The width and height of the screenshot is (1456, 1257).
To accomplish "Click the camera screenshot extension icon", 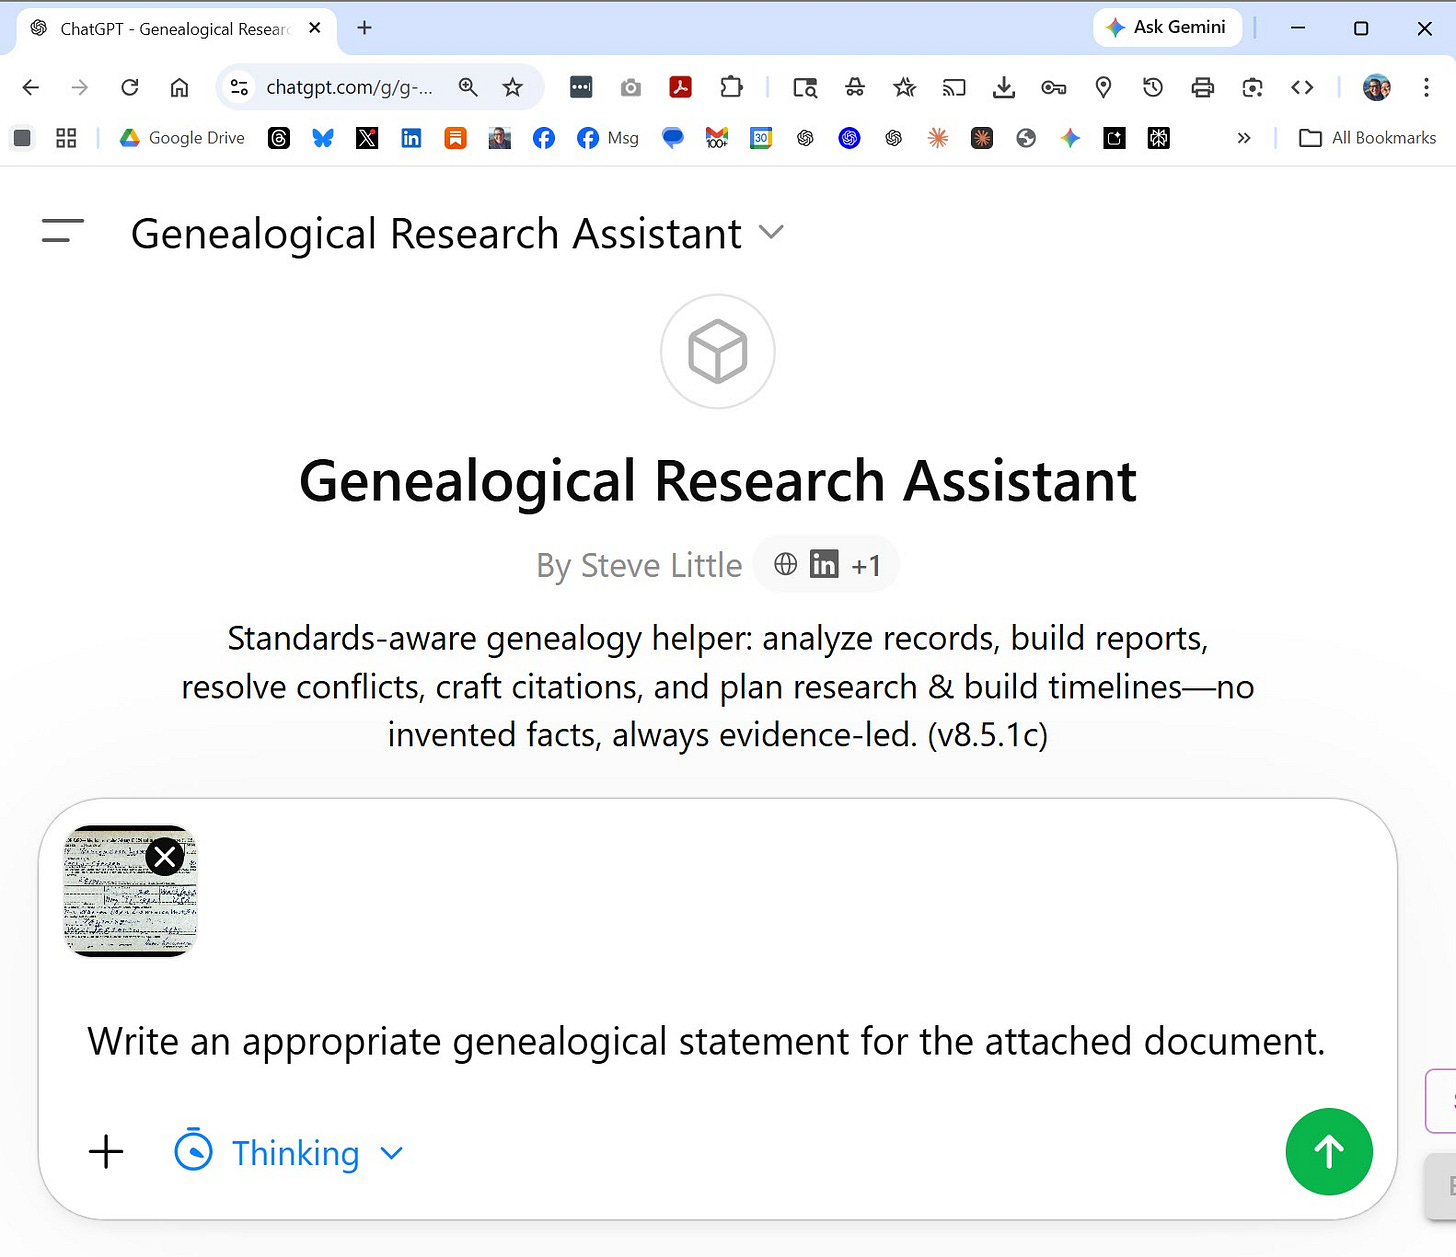I will [x=631, y=87].
